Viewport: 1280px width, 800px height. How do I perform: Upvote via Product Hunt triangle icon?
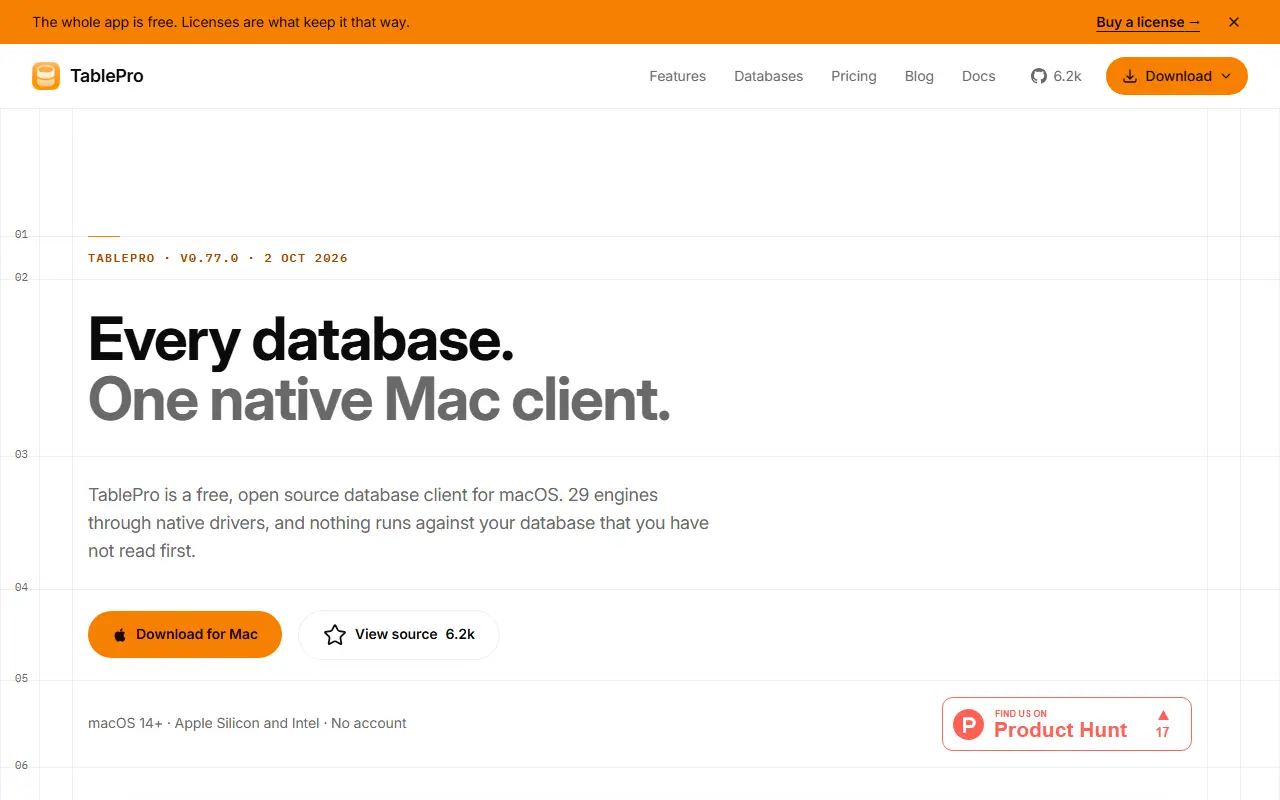(1163, 715)
